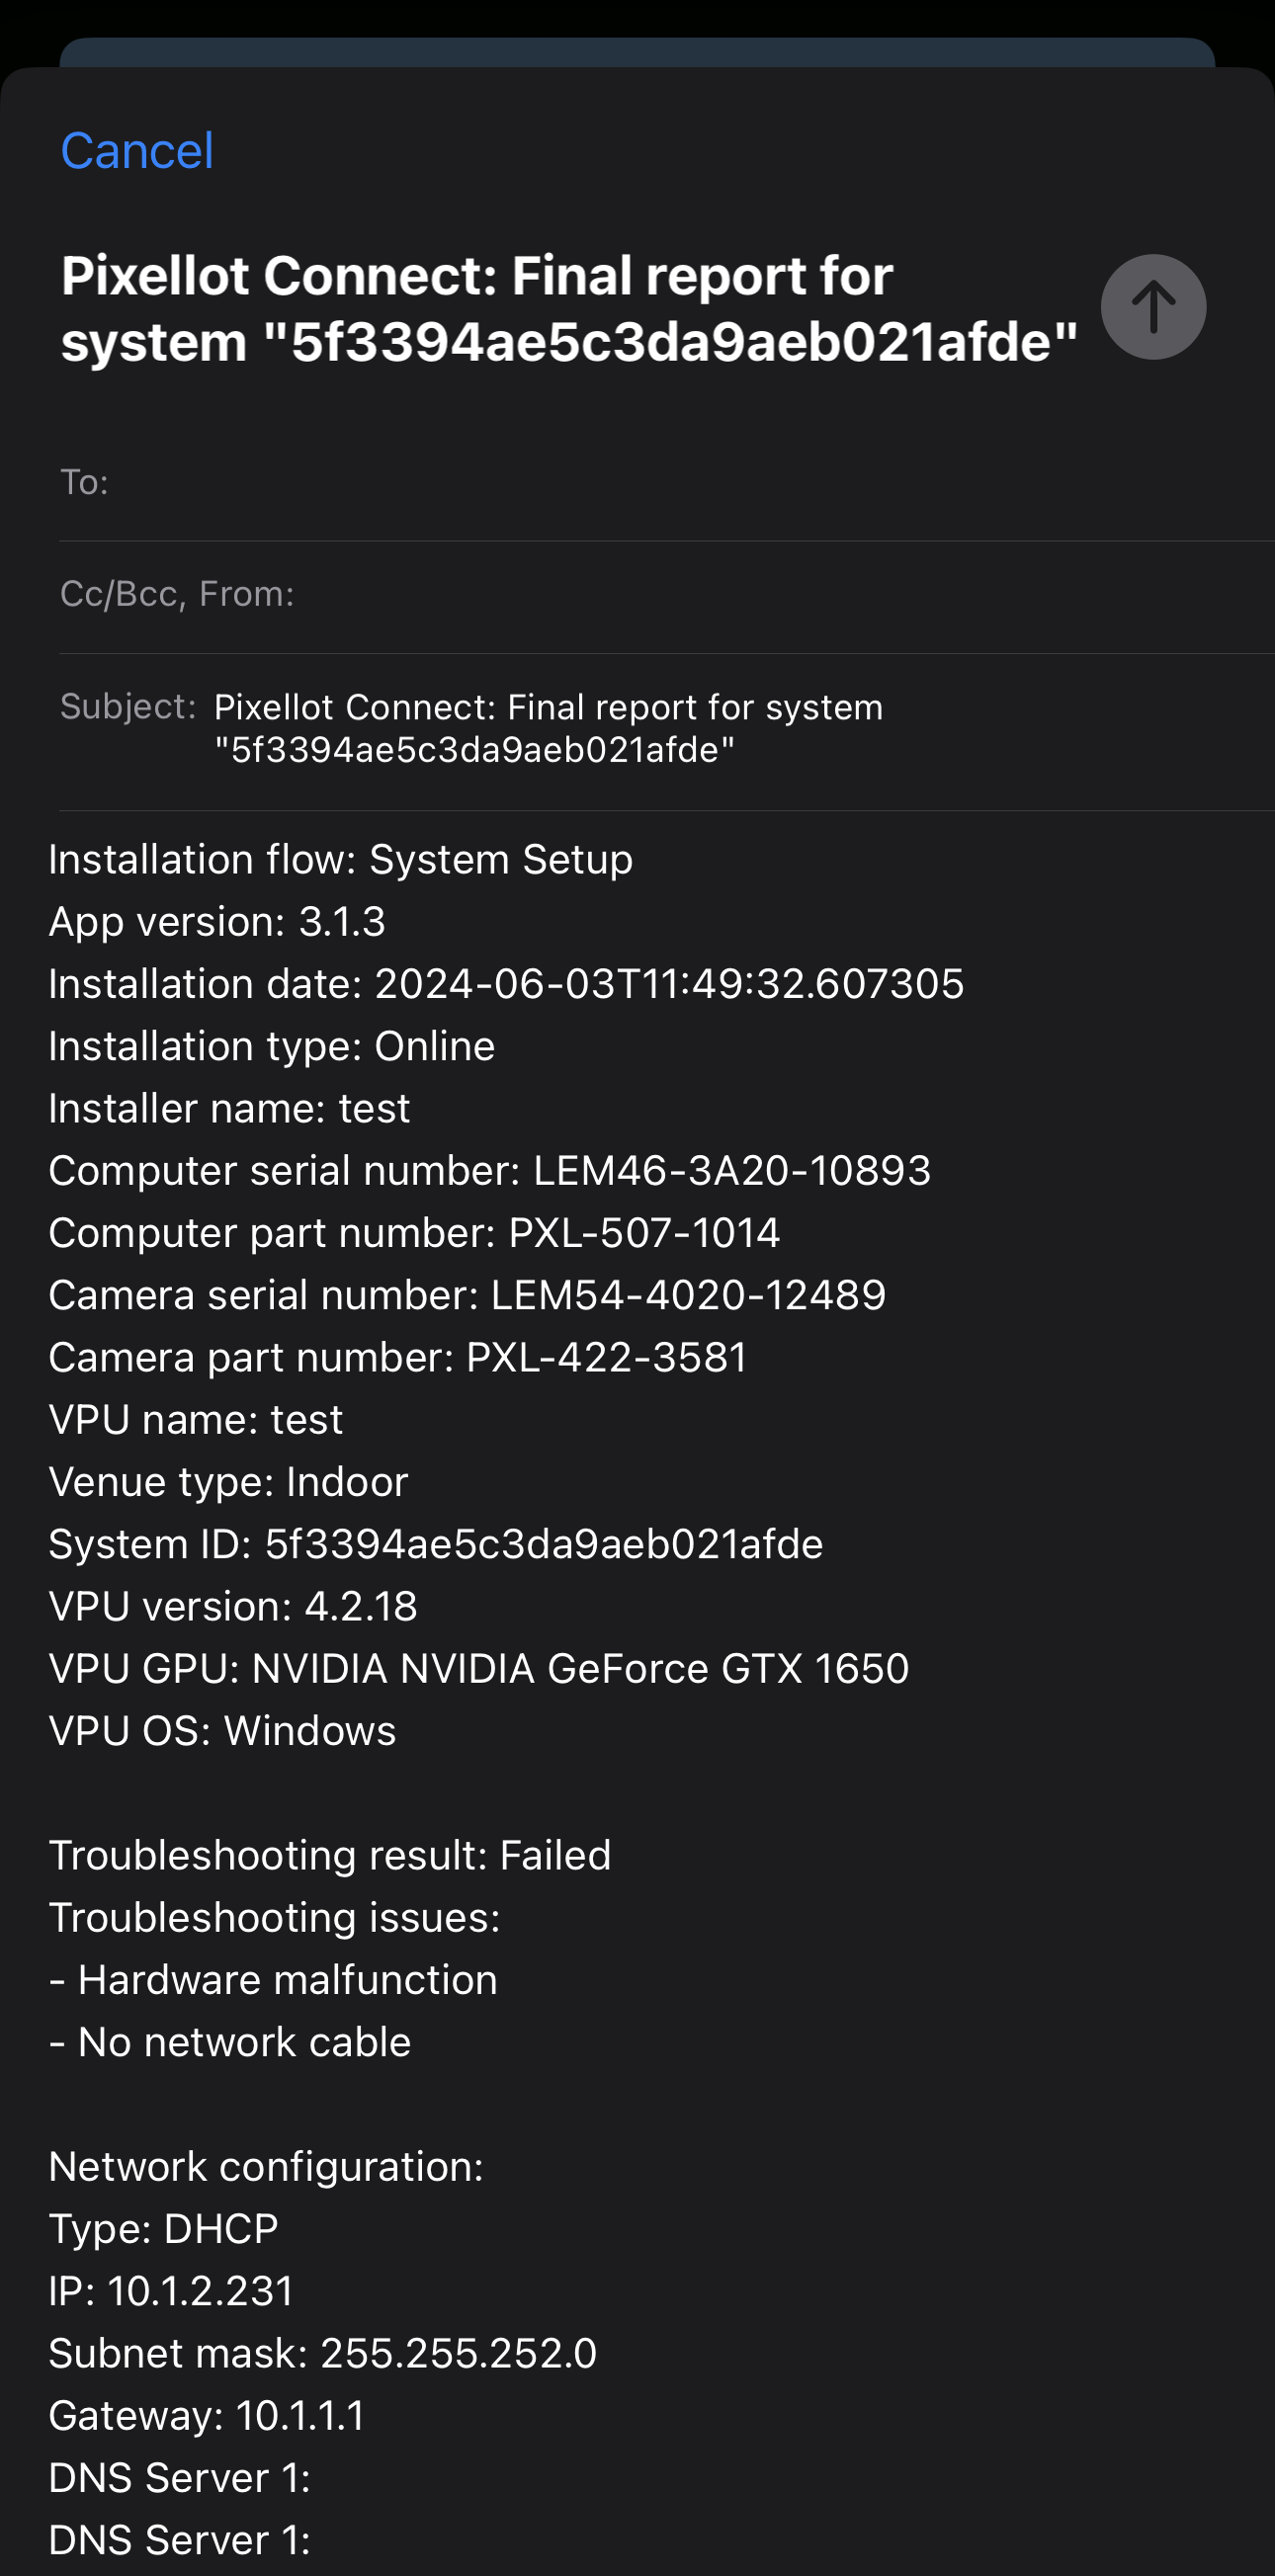
Task: Select the IP address in network configuration
Action: pos(170,2290)
